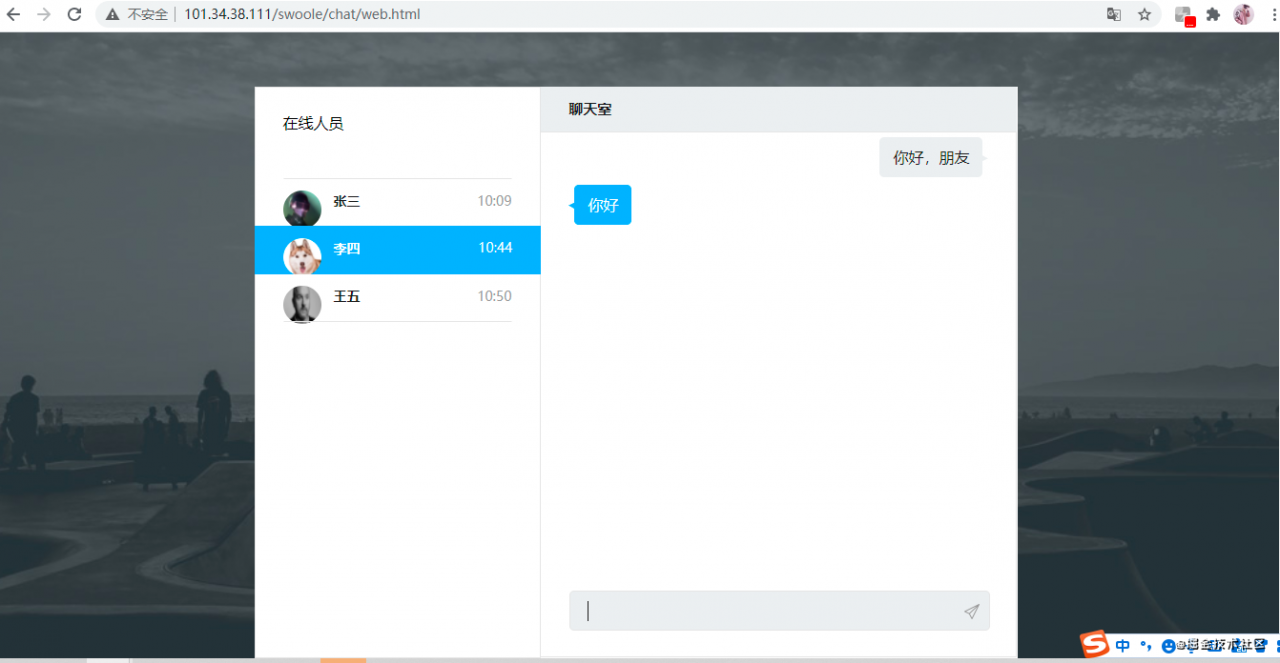Image resolution: width=1280 pixels, height=663 pixels.
Task: Open the translate page icon
Action: (x=1114, y=14)
